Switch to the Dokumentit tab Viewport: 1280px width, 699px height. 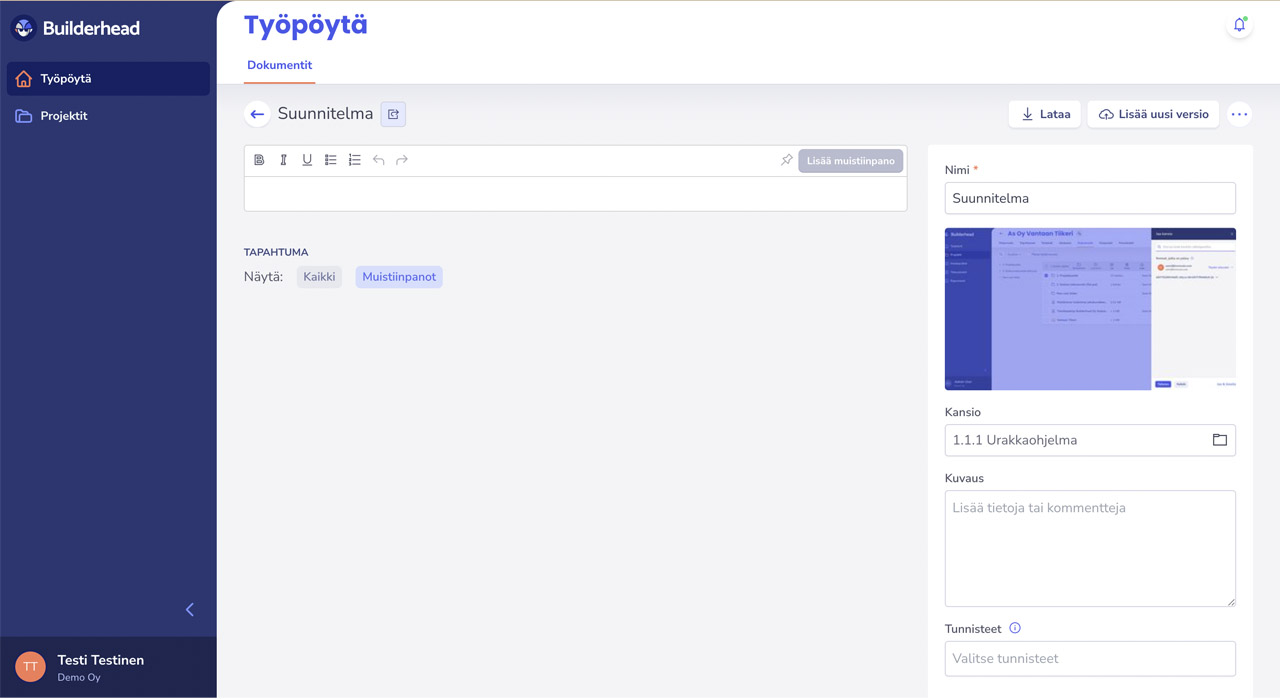(280, 65)
